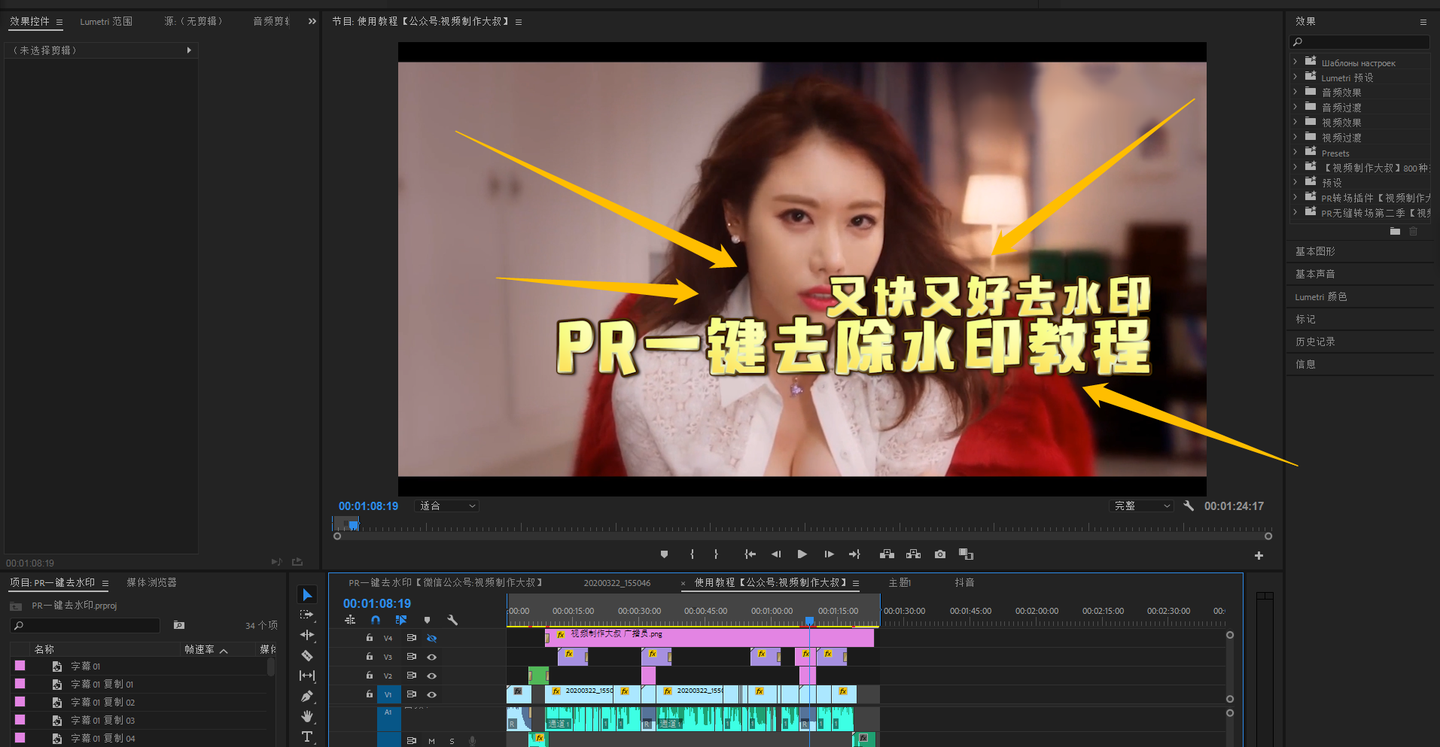
Task: Open the 基本声音 panel
Action: [1315, 274]
